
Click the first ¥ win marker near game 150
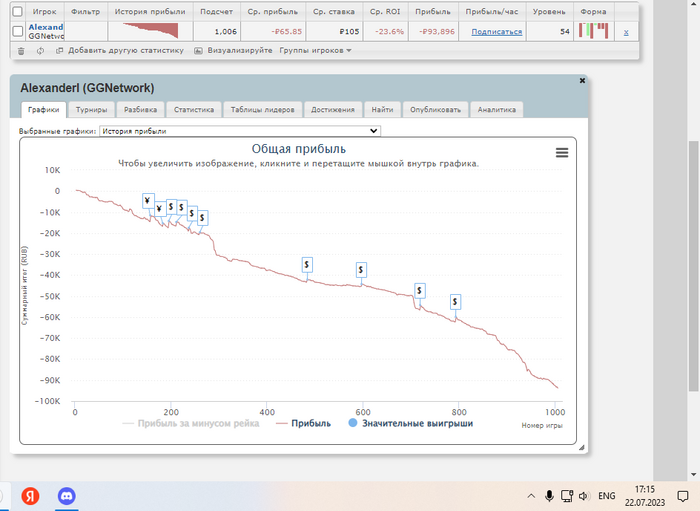(148, 201)
